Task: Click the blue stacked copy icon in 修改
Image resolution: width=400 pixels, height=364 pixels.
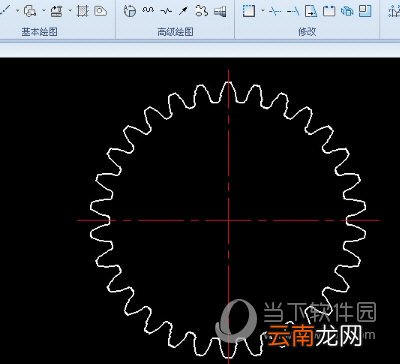Action: point(347,12)
